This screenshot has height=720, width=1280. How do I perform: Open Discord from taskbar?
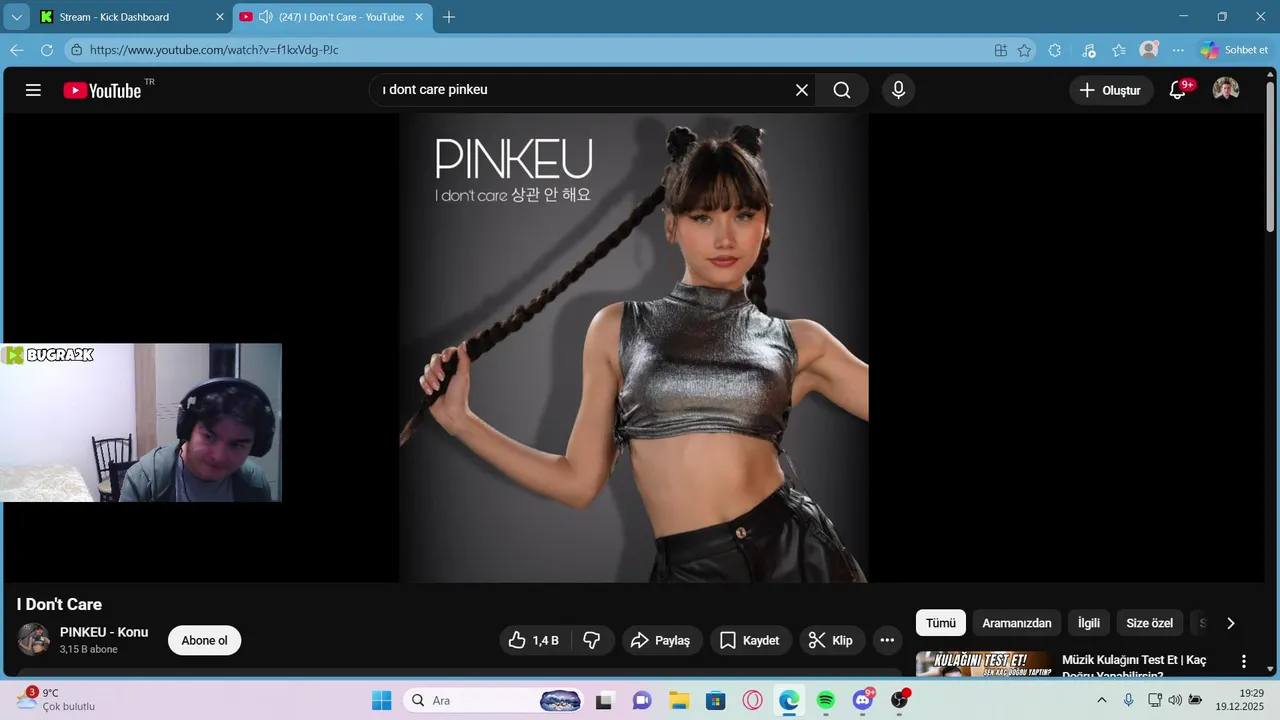coord(863,700)
